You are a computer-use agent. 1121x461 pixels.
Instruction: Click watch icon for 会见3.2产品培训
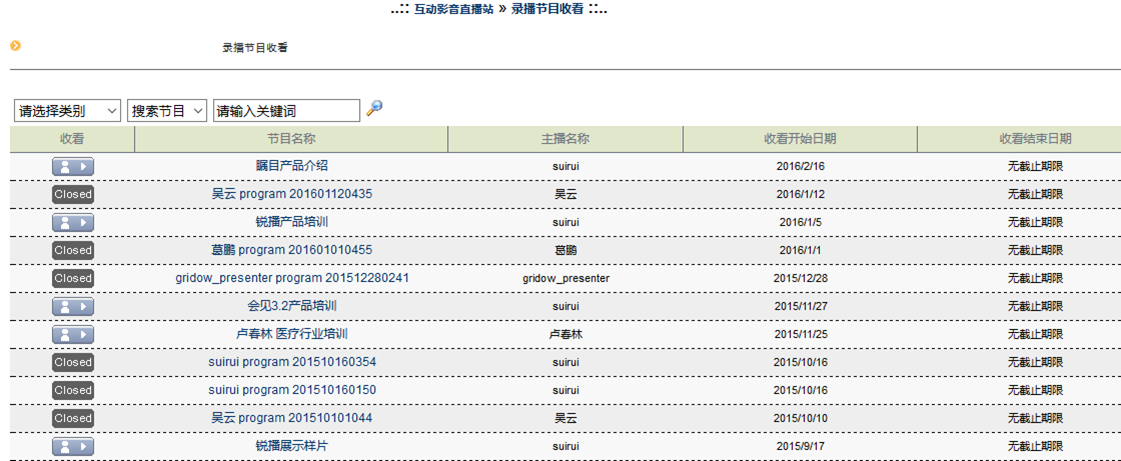point(72,306)
